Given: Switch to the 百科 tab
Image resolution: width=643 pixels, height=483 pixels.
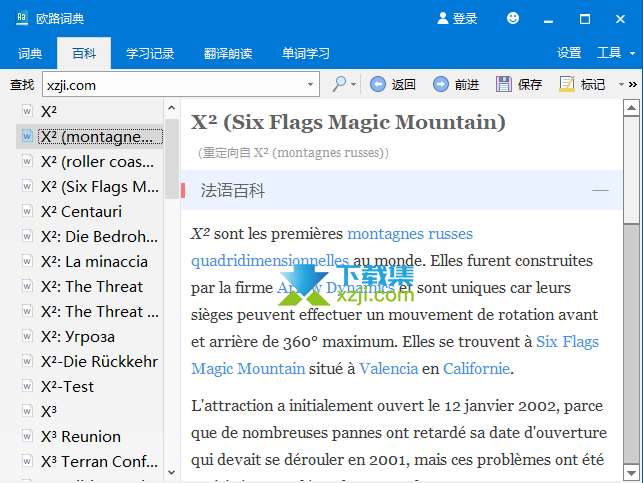Looking at the screenshot, I should tap(84, 53).
